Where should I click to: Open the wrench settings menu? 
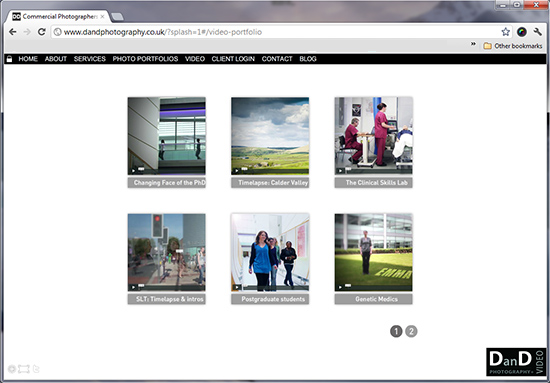(x=537, y=32)
